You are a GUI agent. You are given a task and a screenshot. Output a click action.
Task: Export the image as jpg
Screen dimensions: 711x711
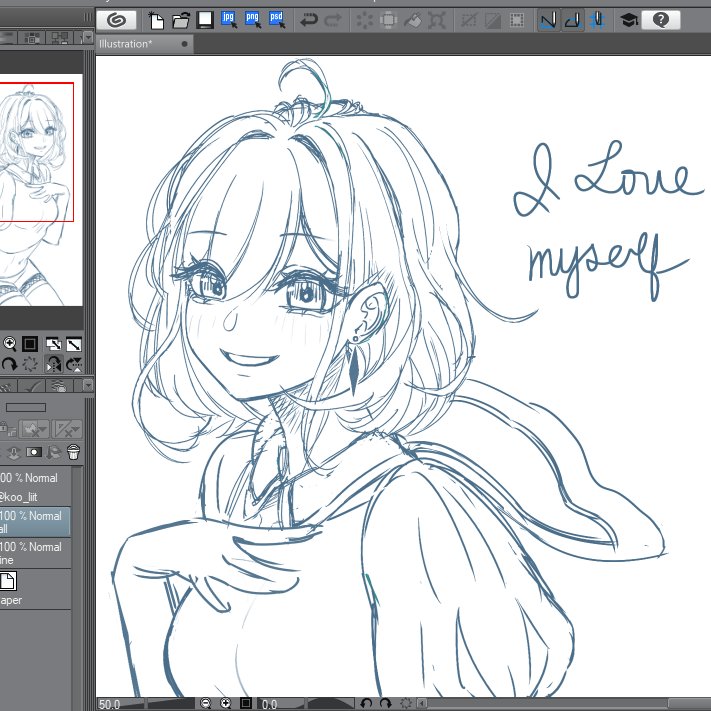click(229, 20)
